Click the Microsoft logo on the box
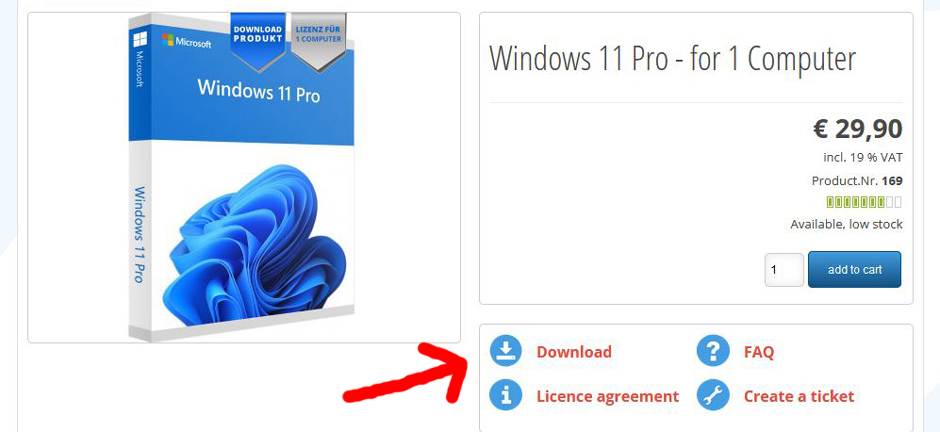The image size is (940, 432). (186, 41)
